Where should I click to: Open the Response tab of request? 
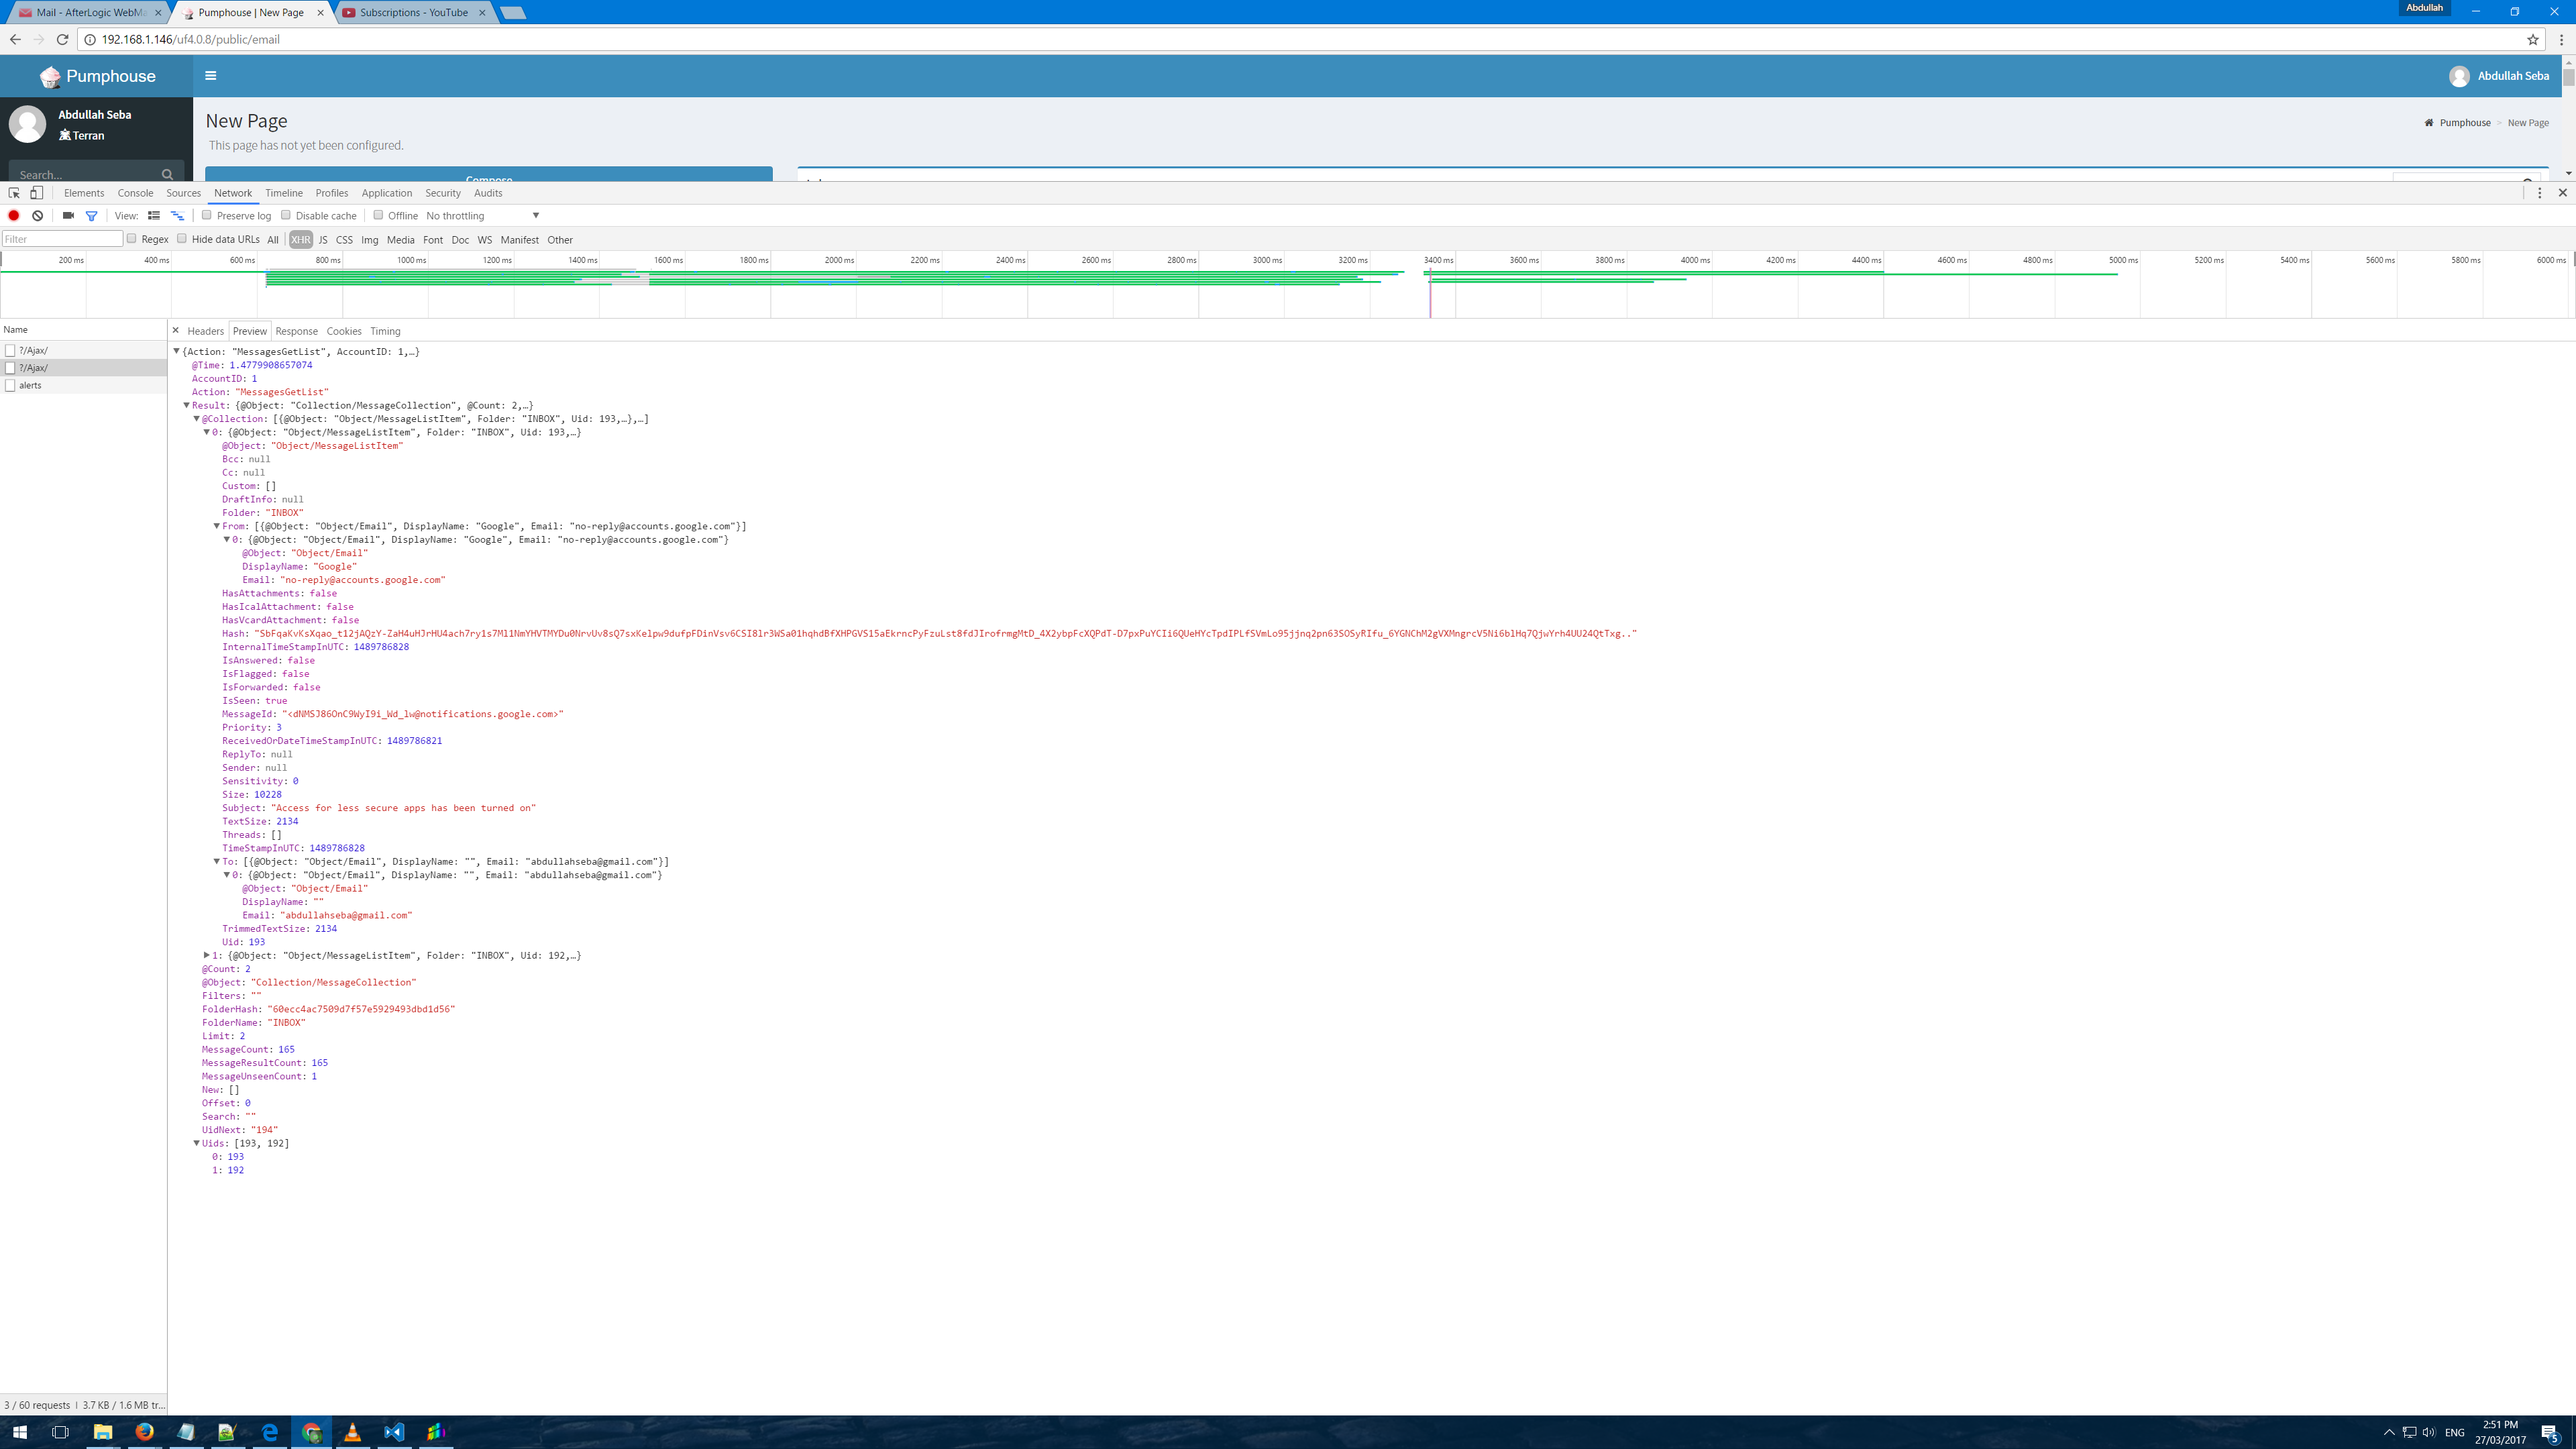coord(296,331)
